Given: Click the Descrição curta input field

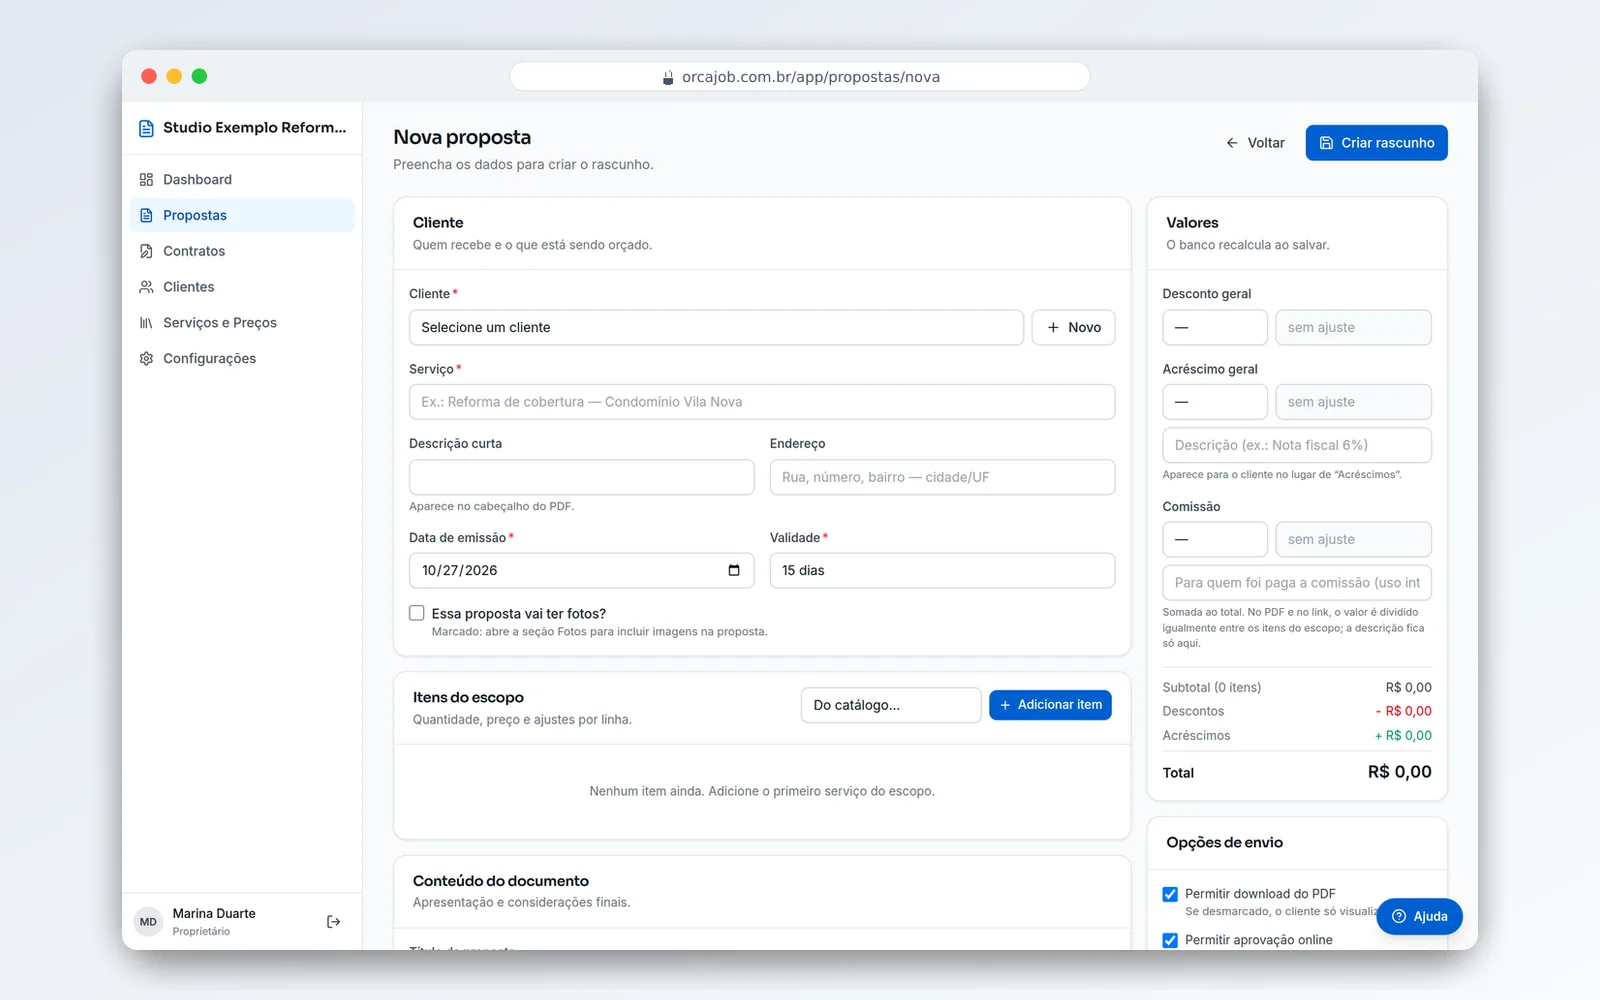Looking at the screenshot, I should 582,477.
